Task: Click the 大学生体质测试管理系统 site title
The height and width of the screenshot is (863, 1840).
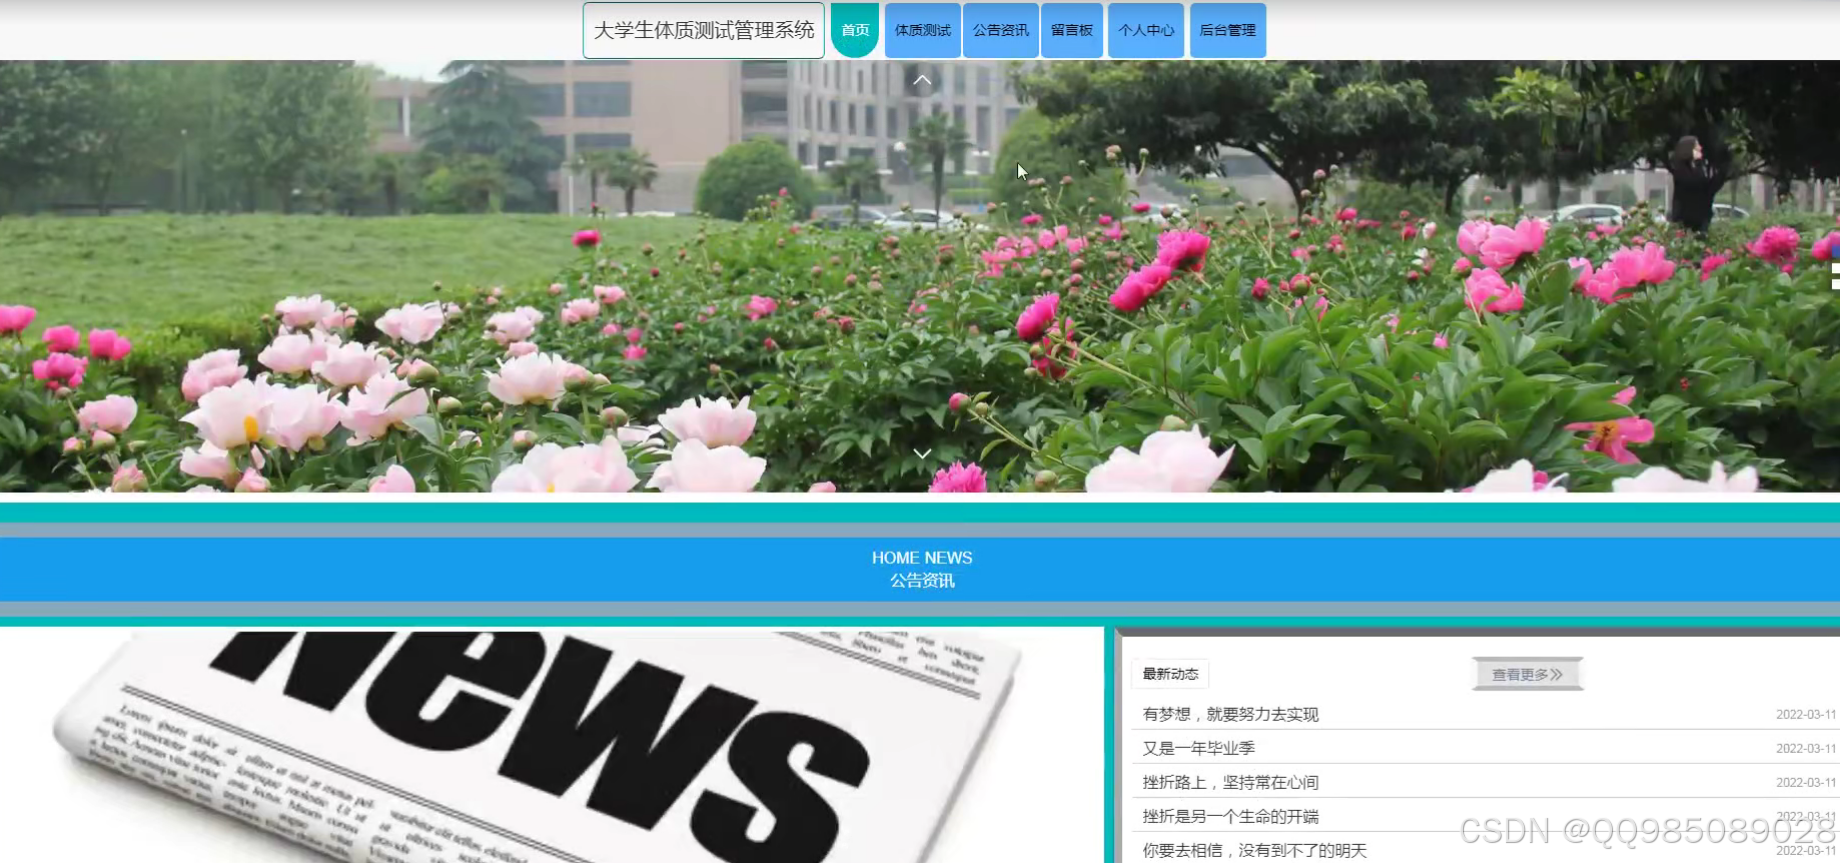Action: pos(704,30)
